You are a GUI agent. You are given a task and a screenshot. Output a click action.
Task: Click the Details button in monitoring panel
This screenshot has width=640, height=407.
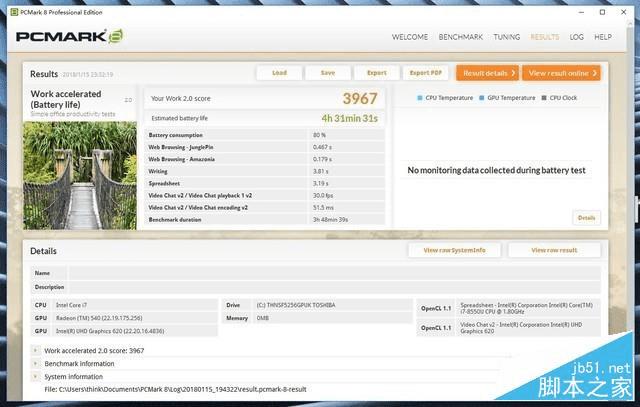(x=586, y=218)
